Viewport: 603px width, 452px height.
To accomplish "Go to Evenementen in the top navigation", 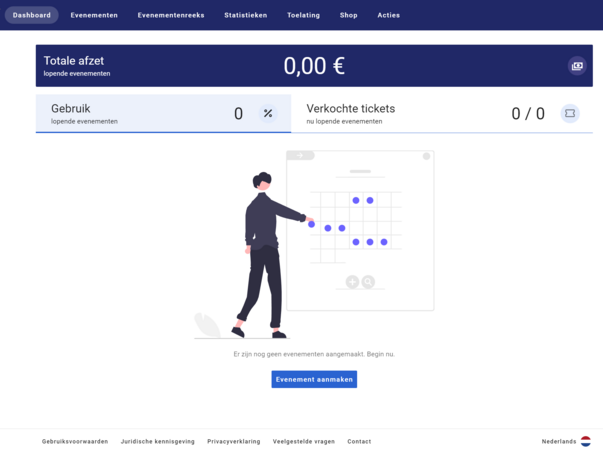I will point(94,15).
